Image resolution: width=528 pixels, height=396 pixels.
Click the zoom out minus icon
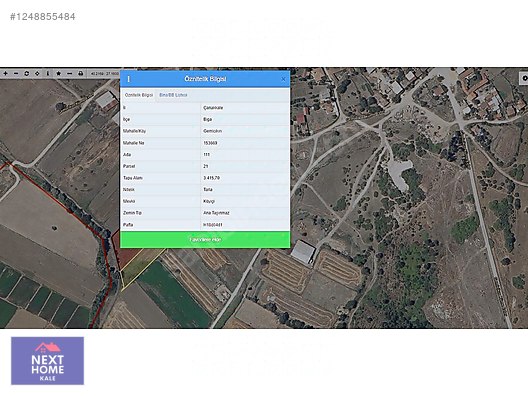(16, 73)
